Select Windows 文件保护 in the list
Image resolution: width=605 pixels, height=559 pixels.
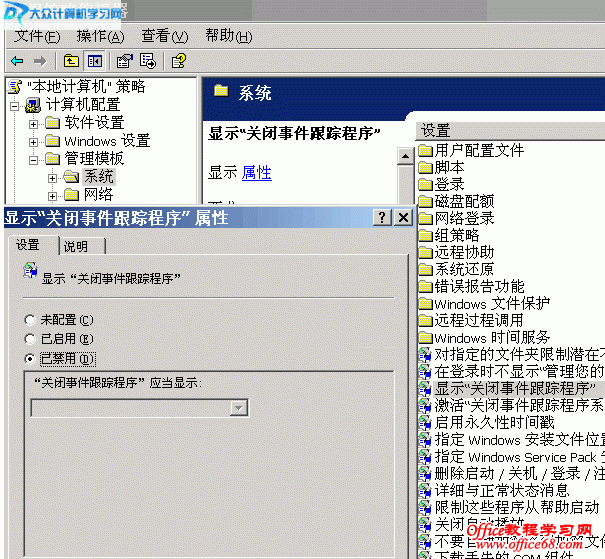[492, 303]
